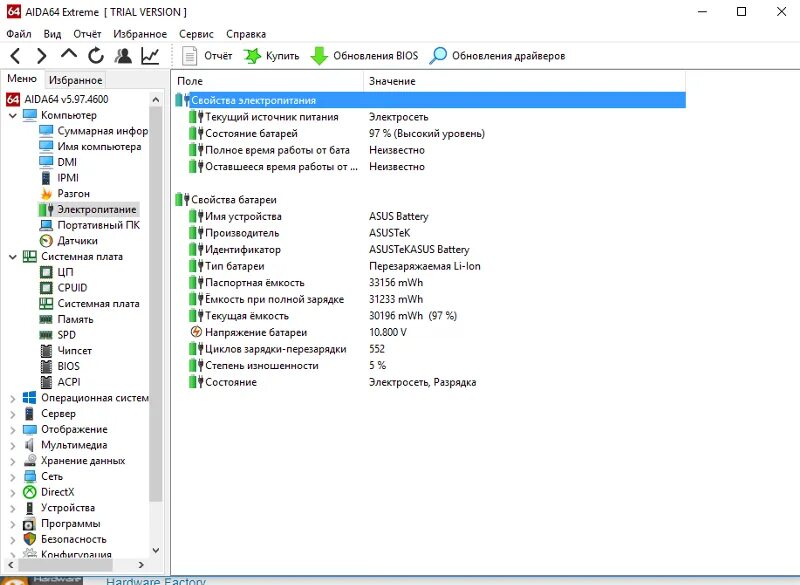Open the Вид menu

click(x=52, y=34)
